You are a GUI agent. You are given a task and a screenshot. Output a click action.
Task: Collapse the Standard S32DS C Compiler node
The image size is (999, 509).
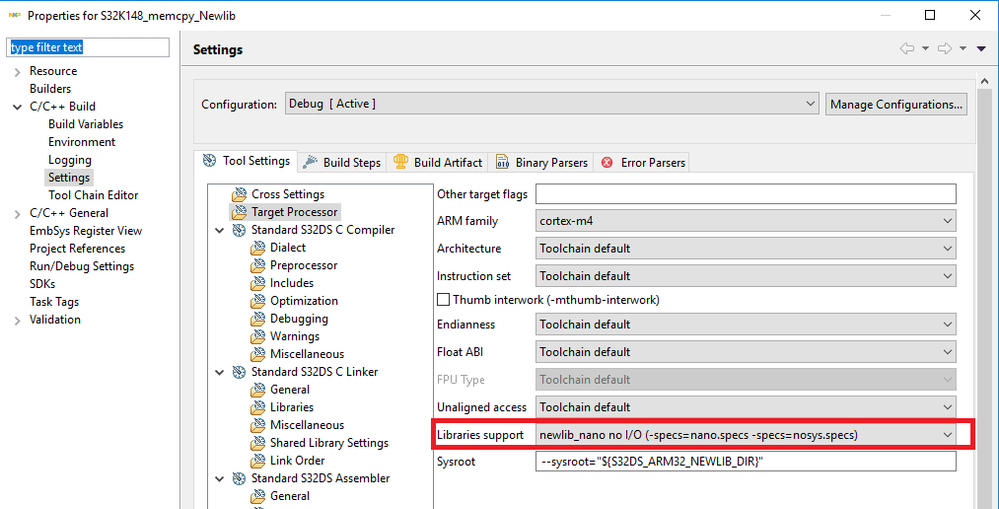[220, 230]
